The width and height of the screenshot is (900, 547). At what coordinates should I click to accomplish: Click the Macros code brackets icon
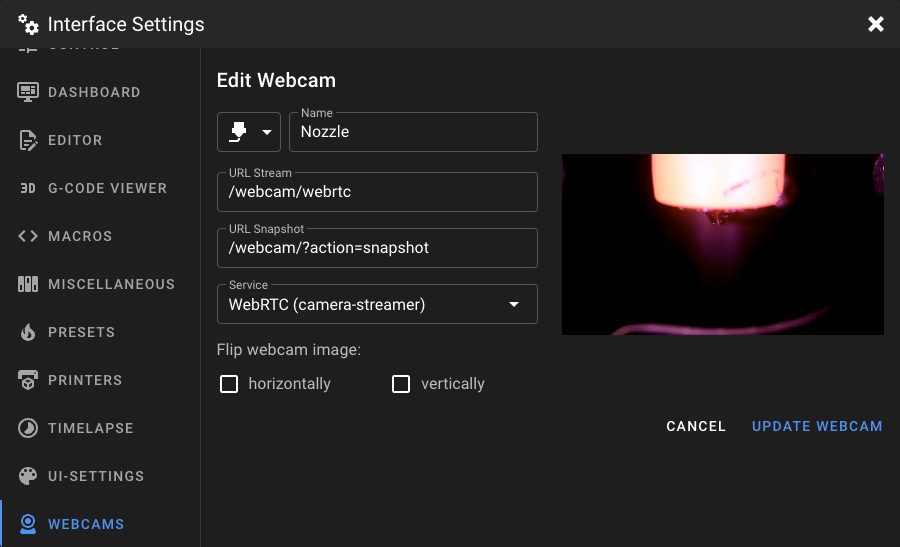tap(28, 236)
